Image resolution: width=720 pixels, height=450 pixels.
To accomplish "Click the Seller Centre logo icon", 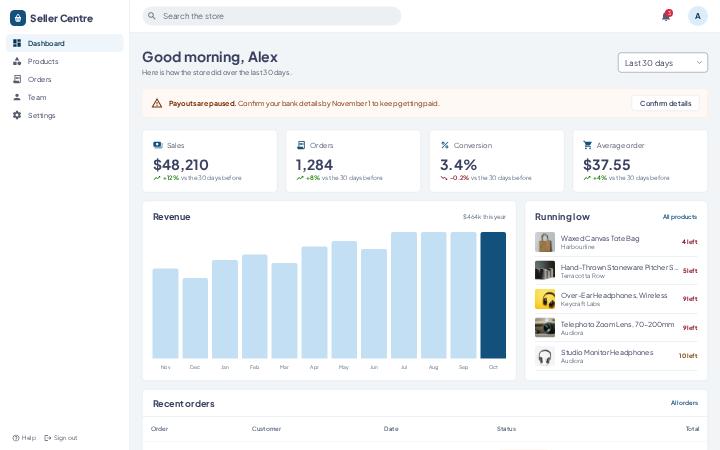I will [18, 18].
